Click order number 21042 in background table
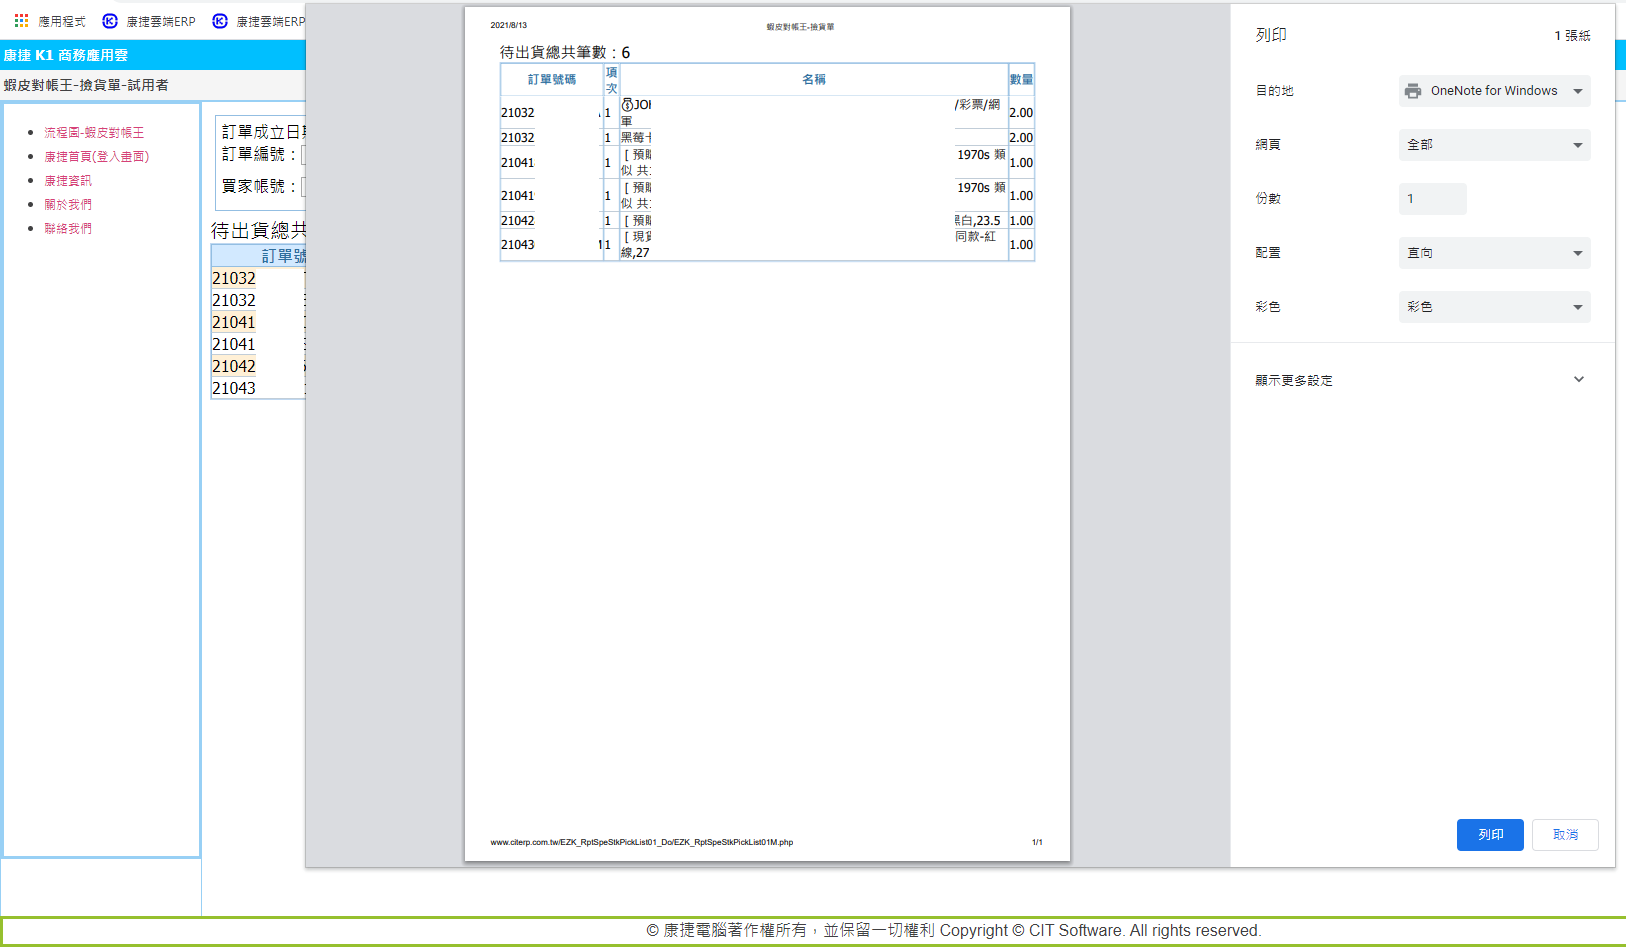1626x947 pixels. pos(234,367)
